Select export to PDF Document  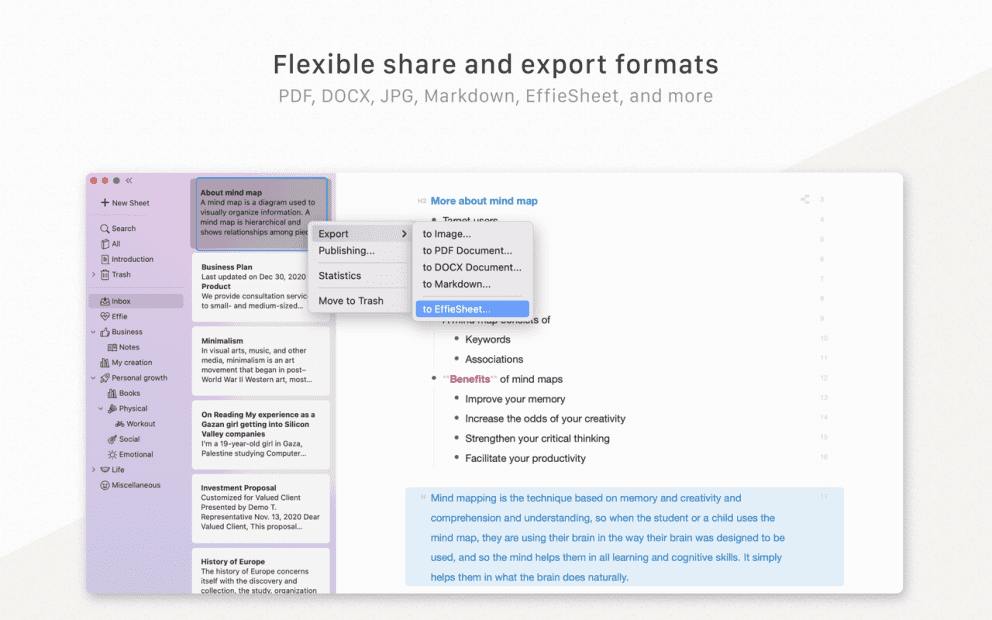[467, 251]
